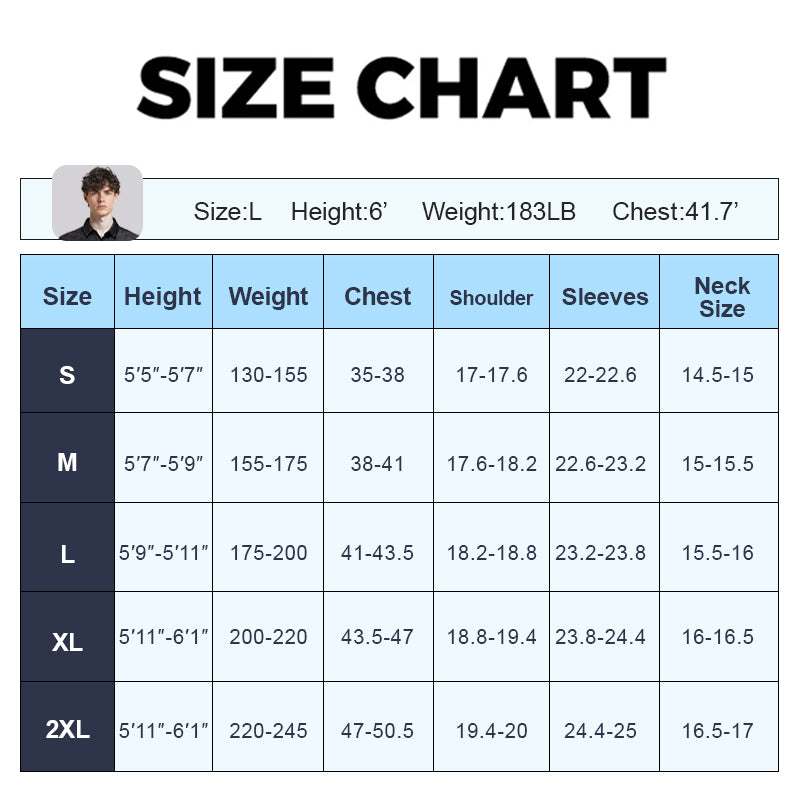Click the 38-41 chest cell
Viewport: 800px width, 800px height.
[x=377, y=464]
